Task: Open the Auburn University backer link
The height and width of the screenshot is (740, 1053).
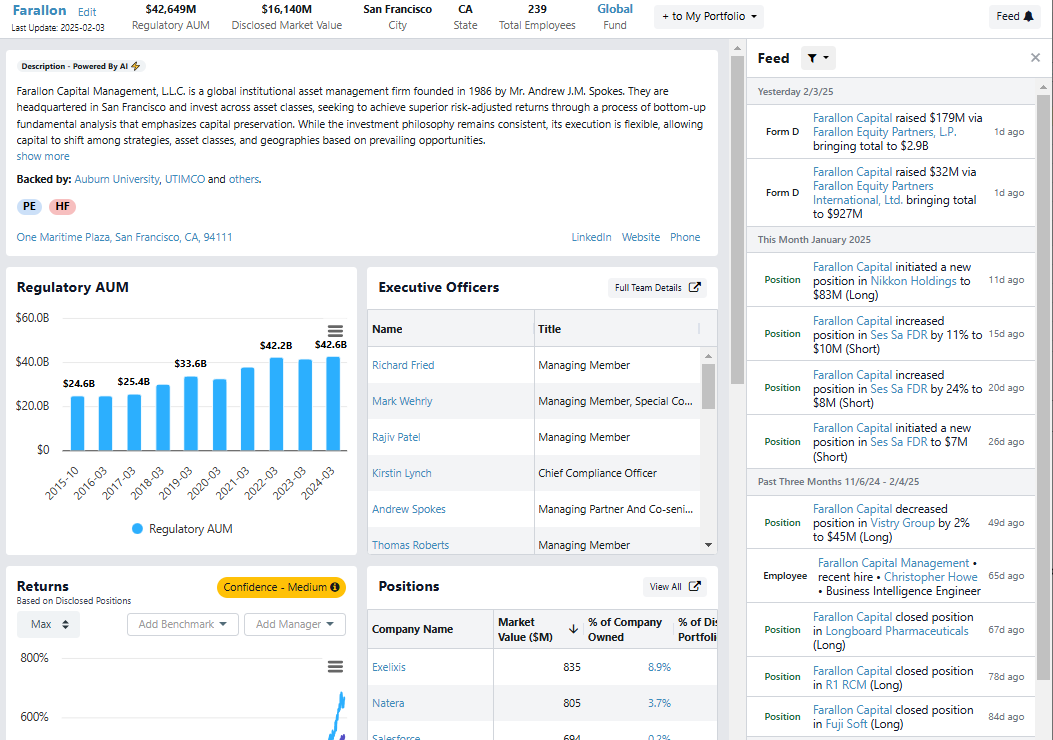Action: point(117,179)
